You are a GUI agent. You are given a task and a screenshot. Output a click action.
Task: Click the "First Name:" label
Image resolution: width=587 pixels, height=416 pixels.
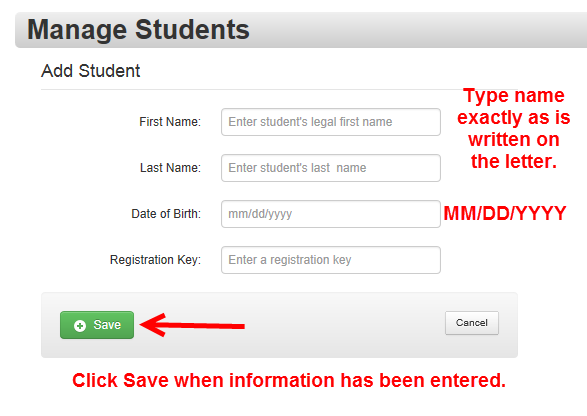[170, 122]
